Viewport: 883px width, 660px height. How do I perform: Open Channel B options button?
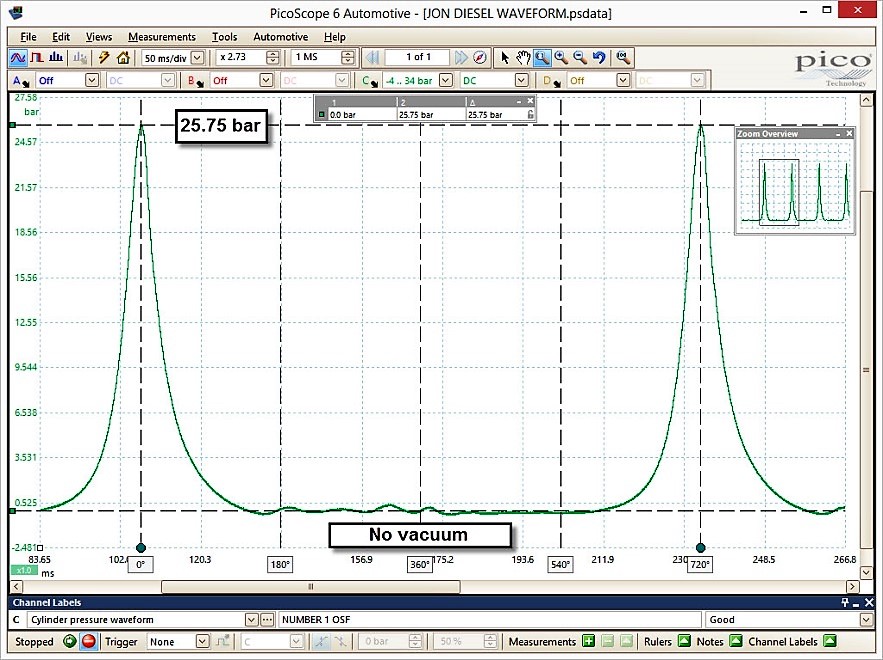(195, 81)
